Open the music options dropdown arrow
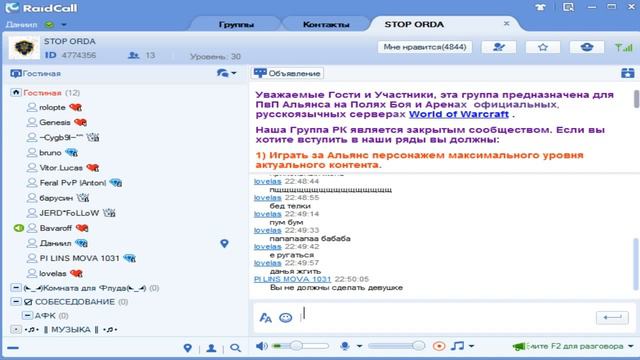 click(471, 346)
